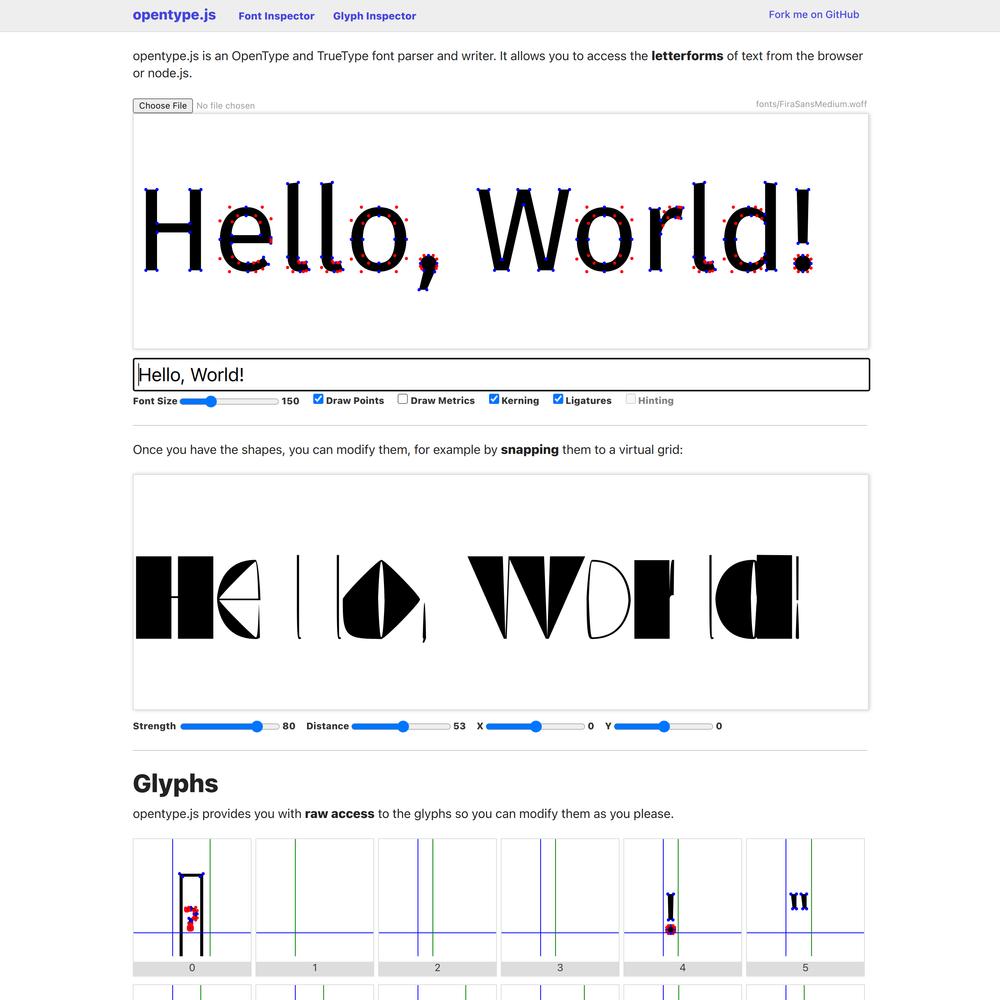The width and height of the screenshot is (1000, 1000).
Task: Click the 'No file chosen' text
Action: coord(226,106)
